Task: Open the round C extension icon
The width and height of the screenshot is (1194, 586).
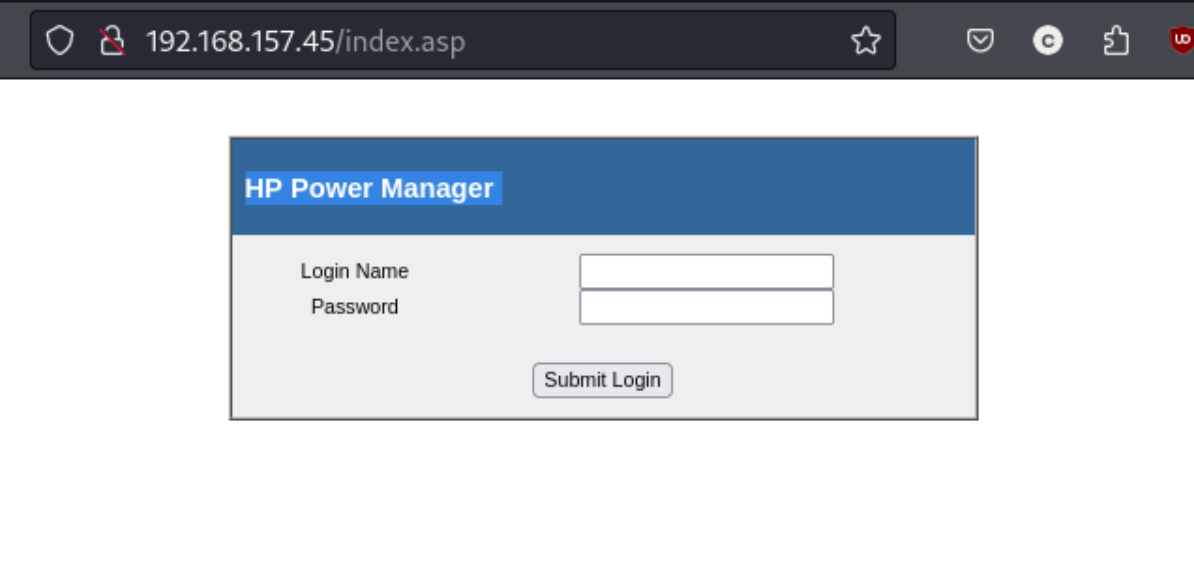Action: pos(1048,40)
